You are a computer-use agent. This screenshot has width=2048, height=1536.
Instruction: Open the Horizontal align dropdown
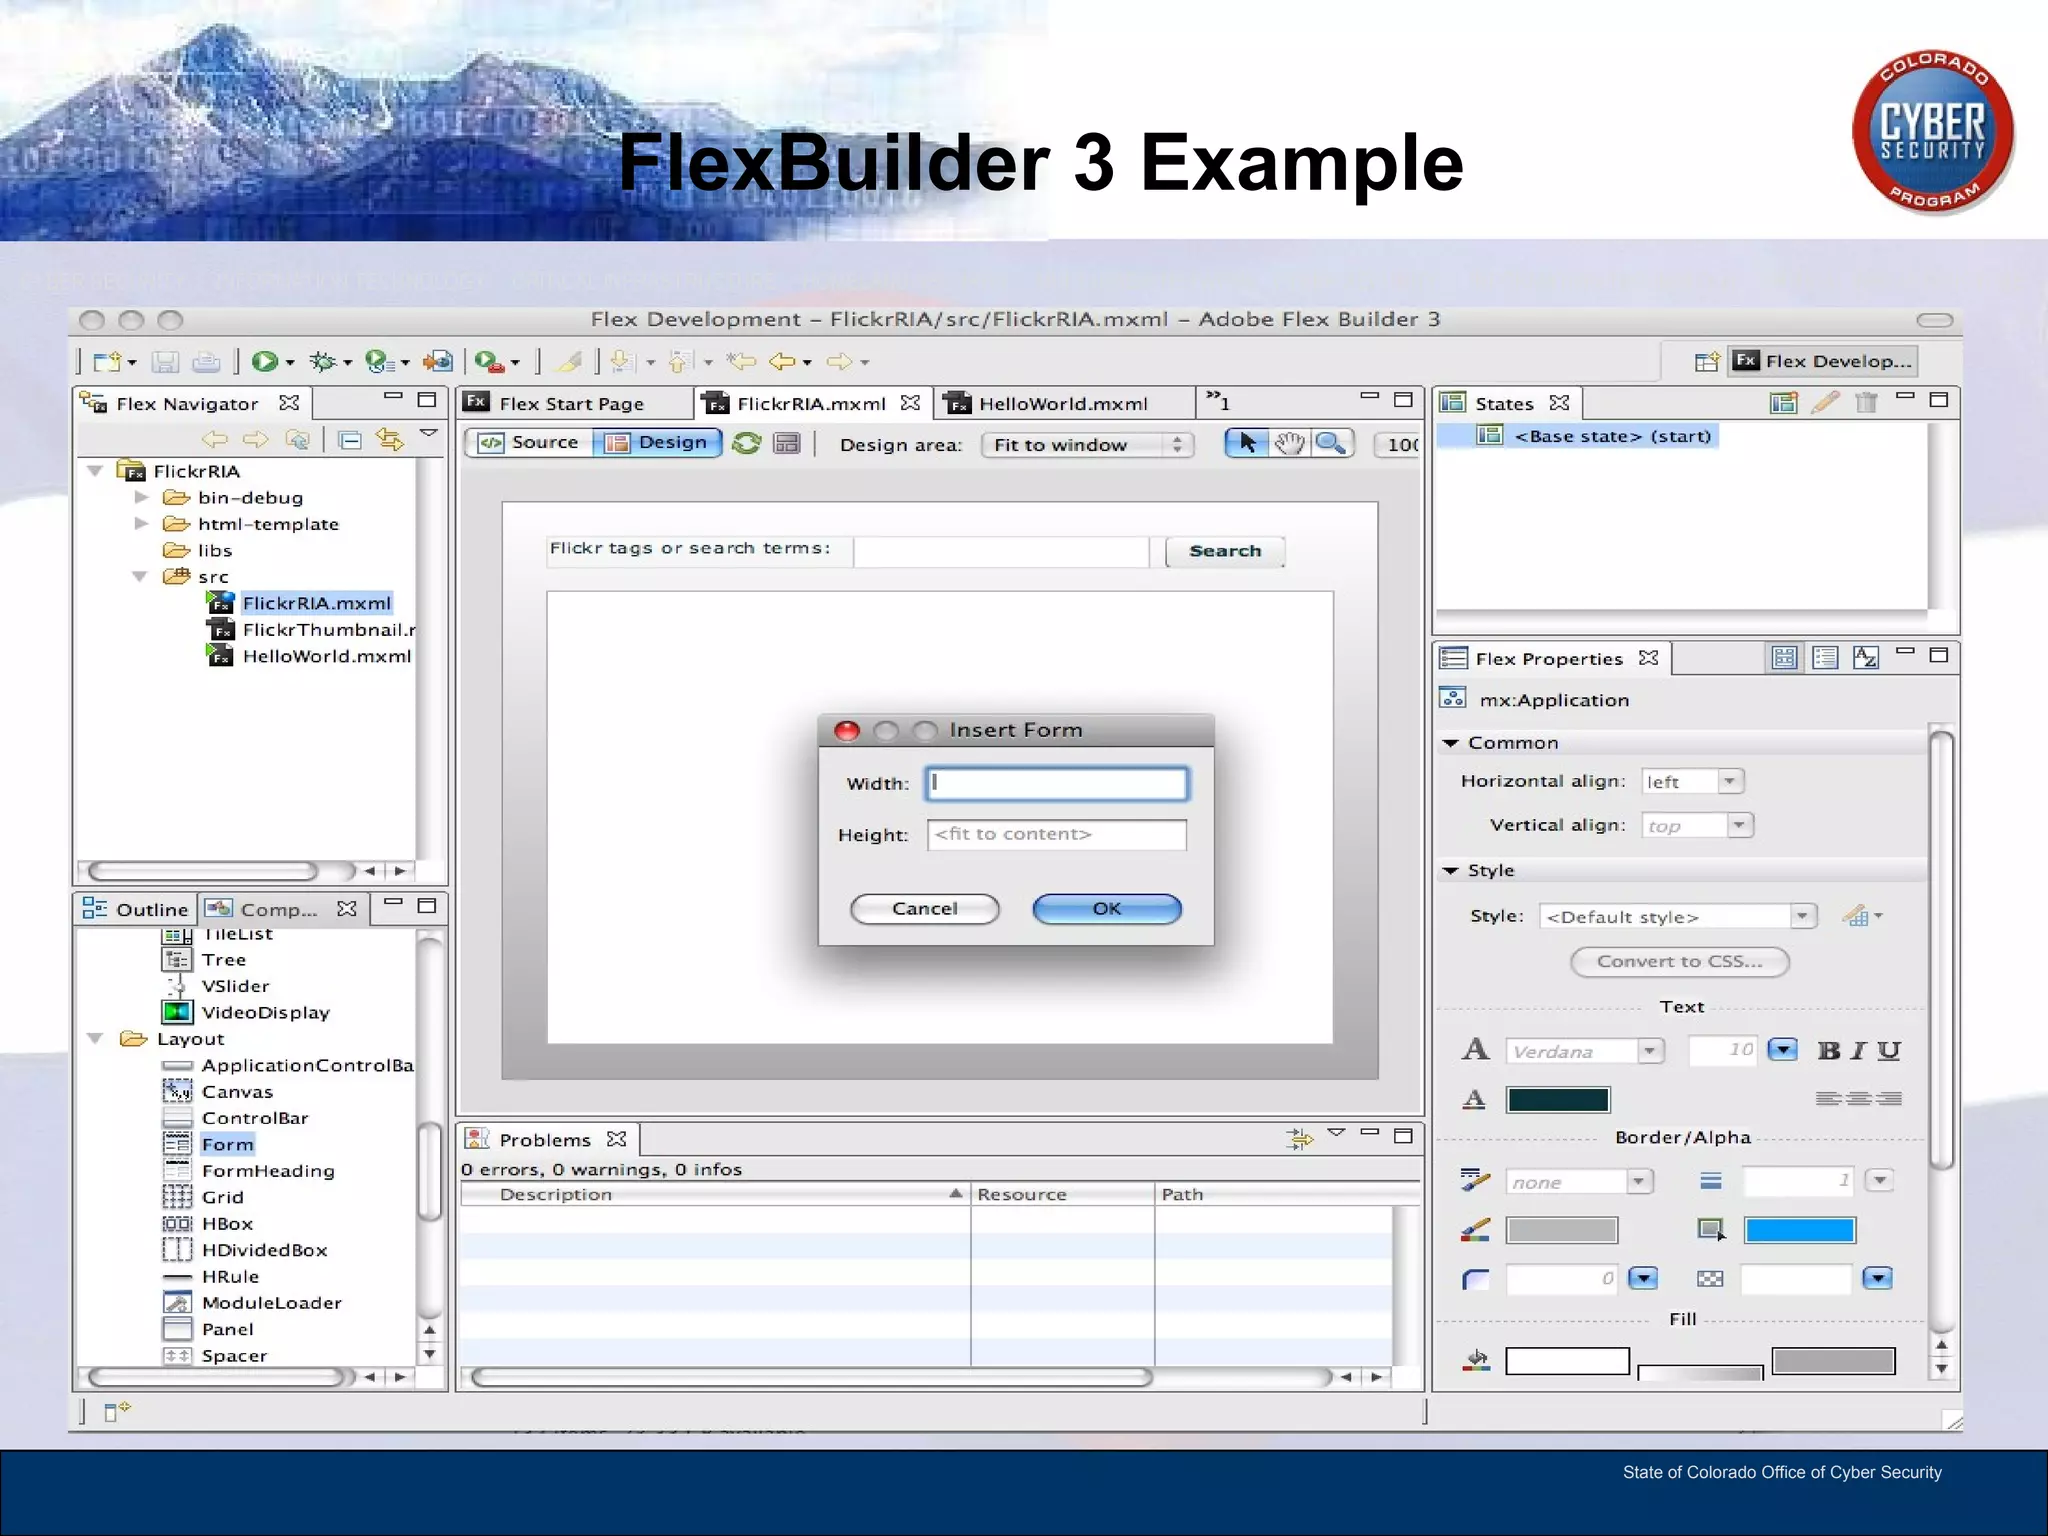(1692, 781)
